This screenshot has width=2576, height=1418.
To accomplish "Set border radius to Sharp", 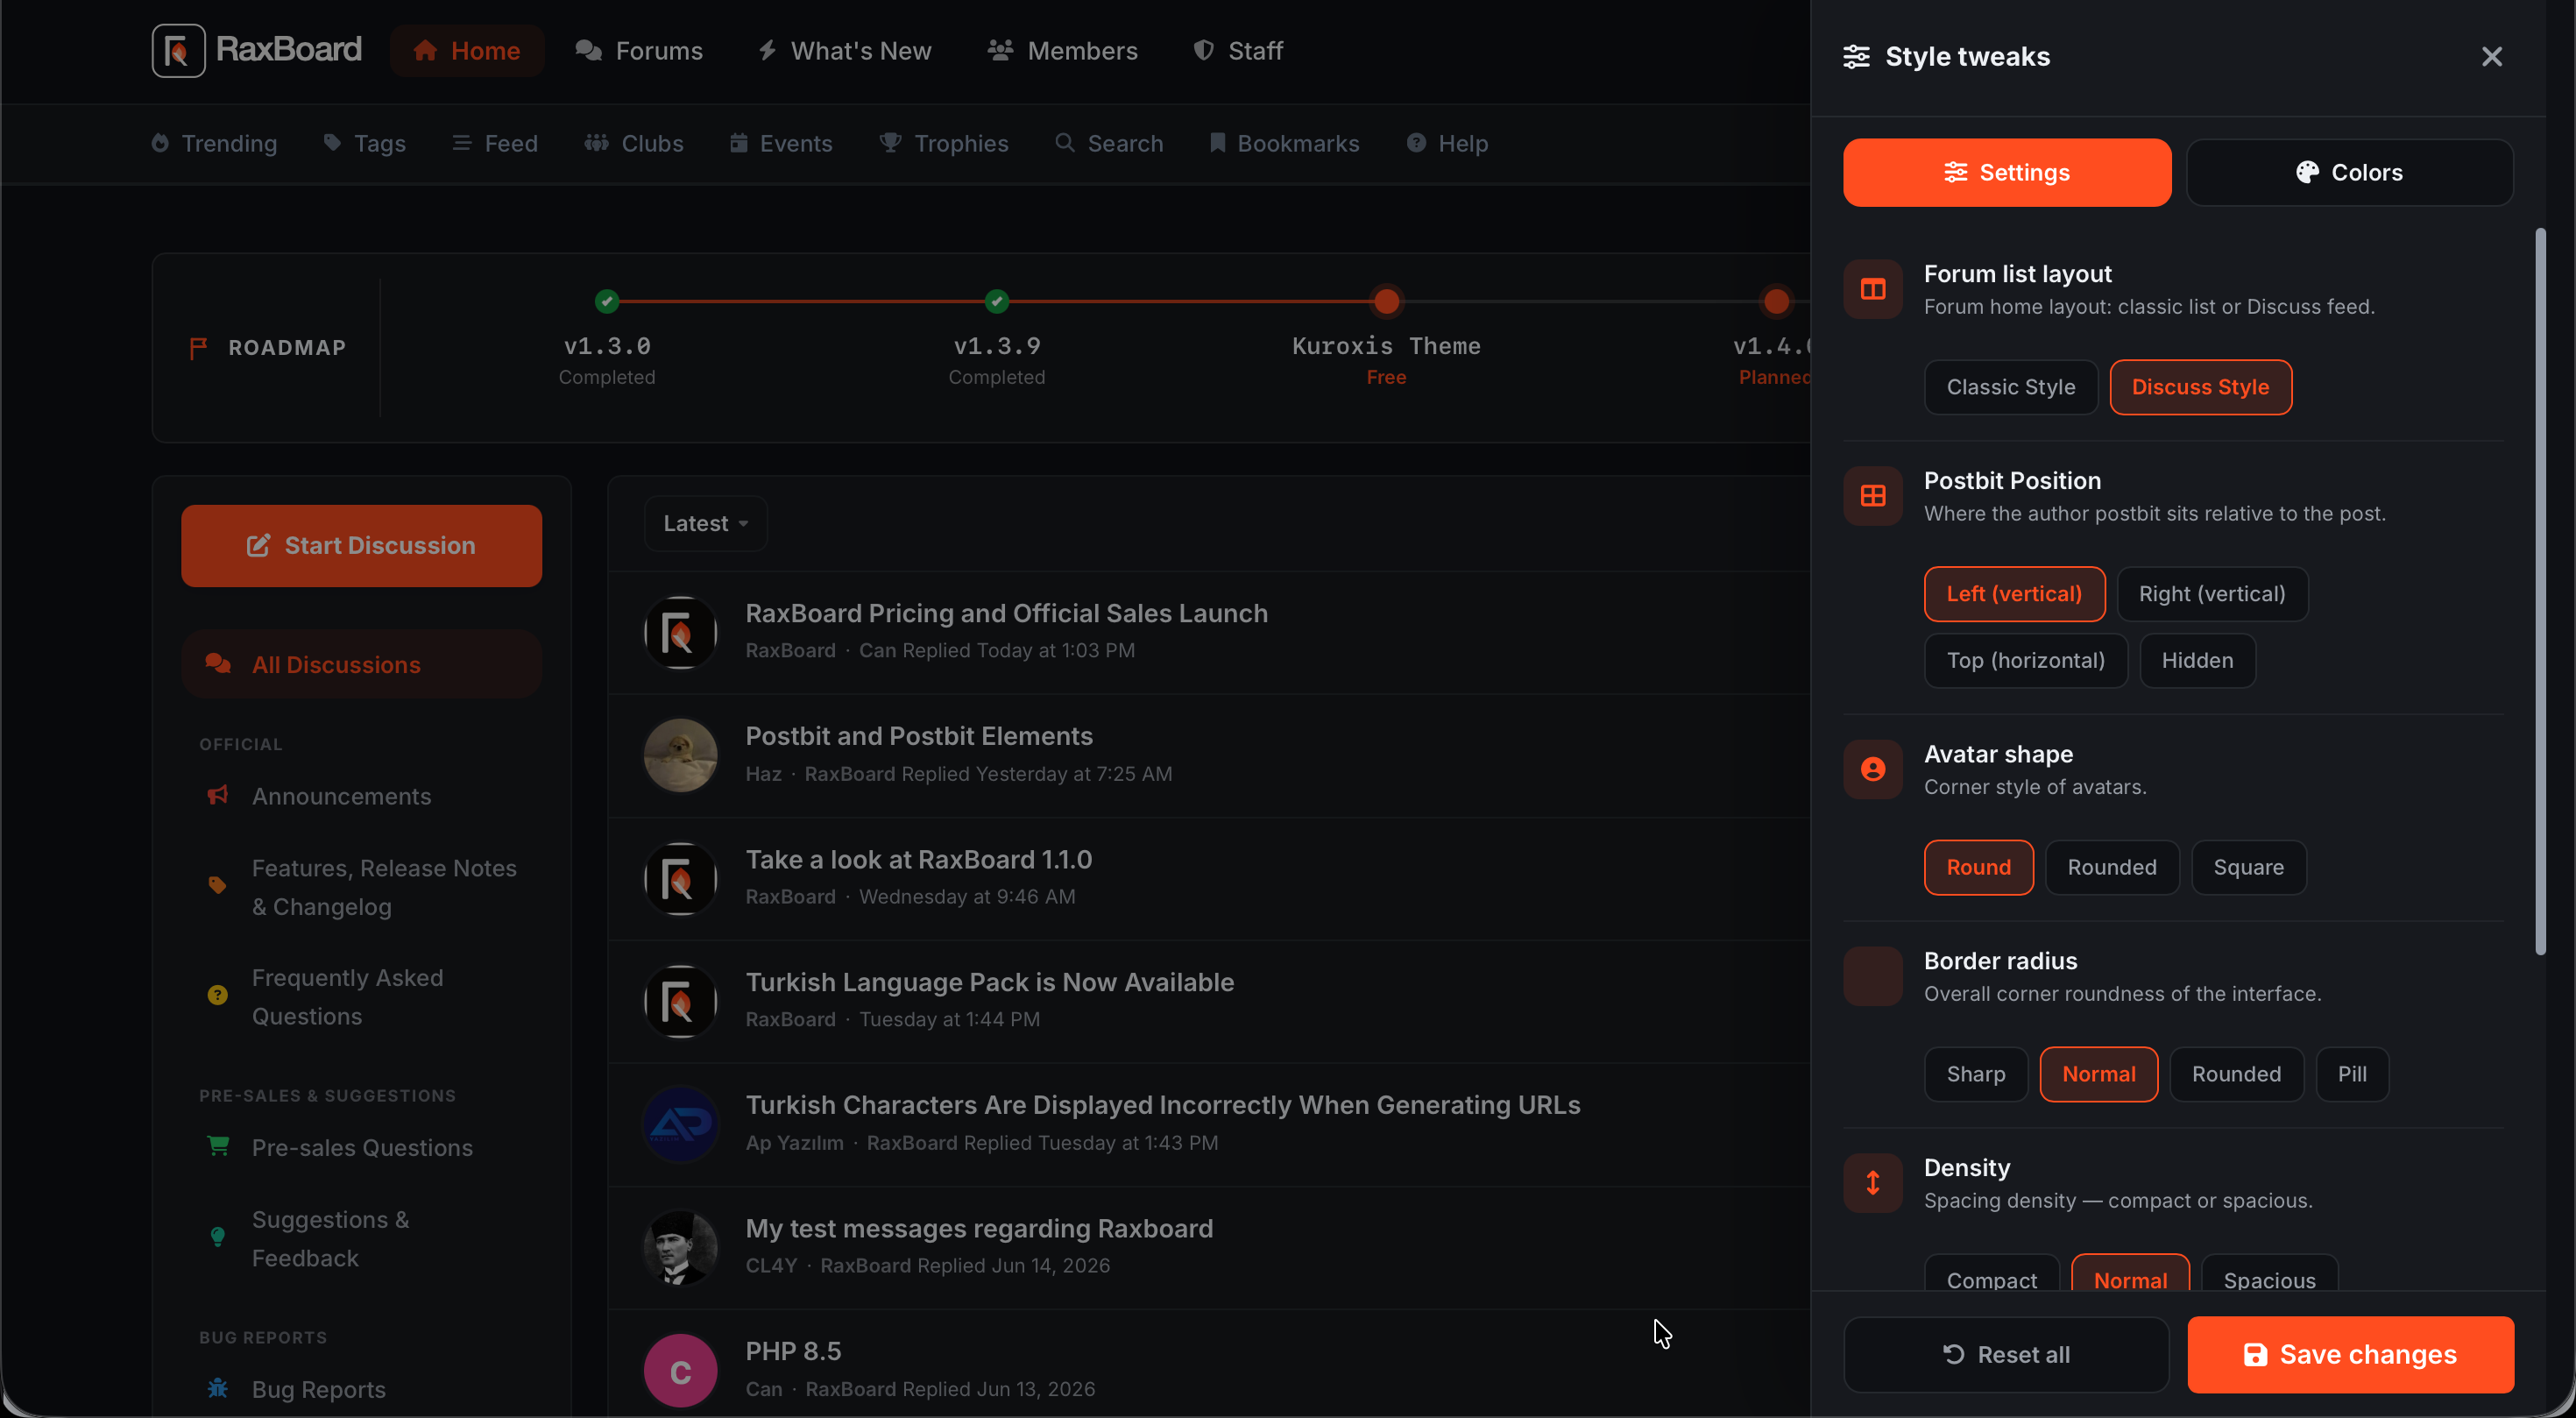I will pyautogui.click(x=1975, y=1074).
